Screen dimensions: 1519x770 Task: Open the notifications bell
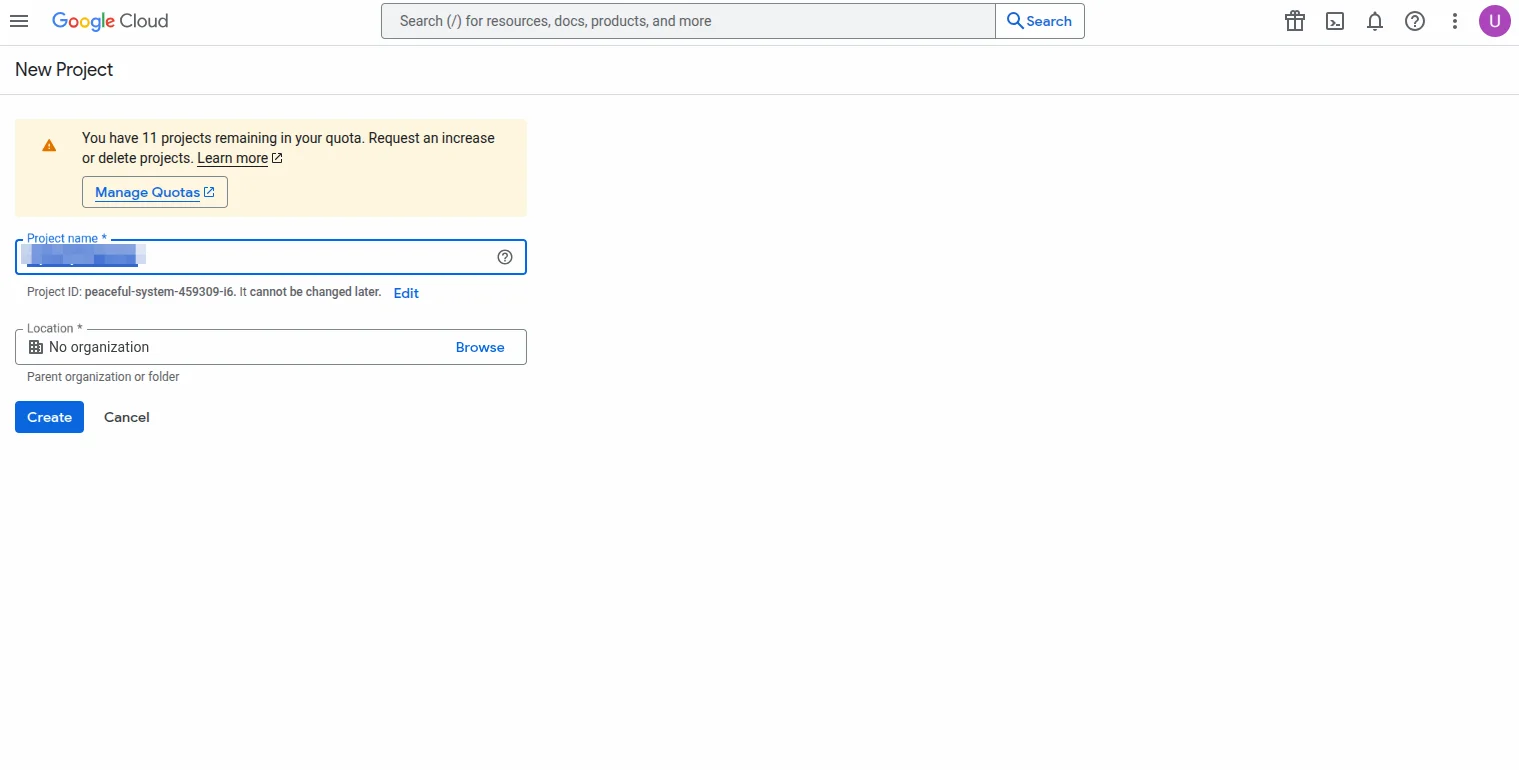[1374, 21]
